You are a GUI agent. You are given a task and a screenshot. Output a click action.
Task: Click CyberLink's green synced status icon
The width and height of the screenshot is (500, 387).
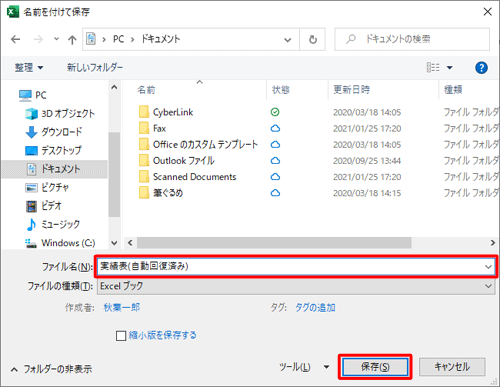275,112
